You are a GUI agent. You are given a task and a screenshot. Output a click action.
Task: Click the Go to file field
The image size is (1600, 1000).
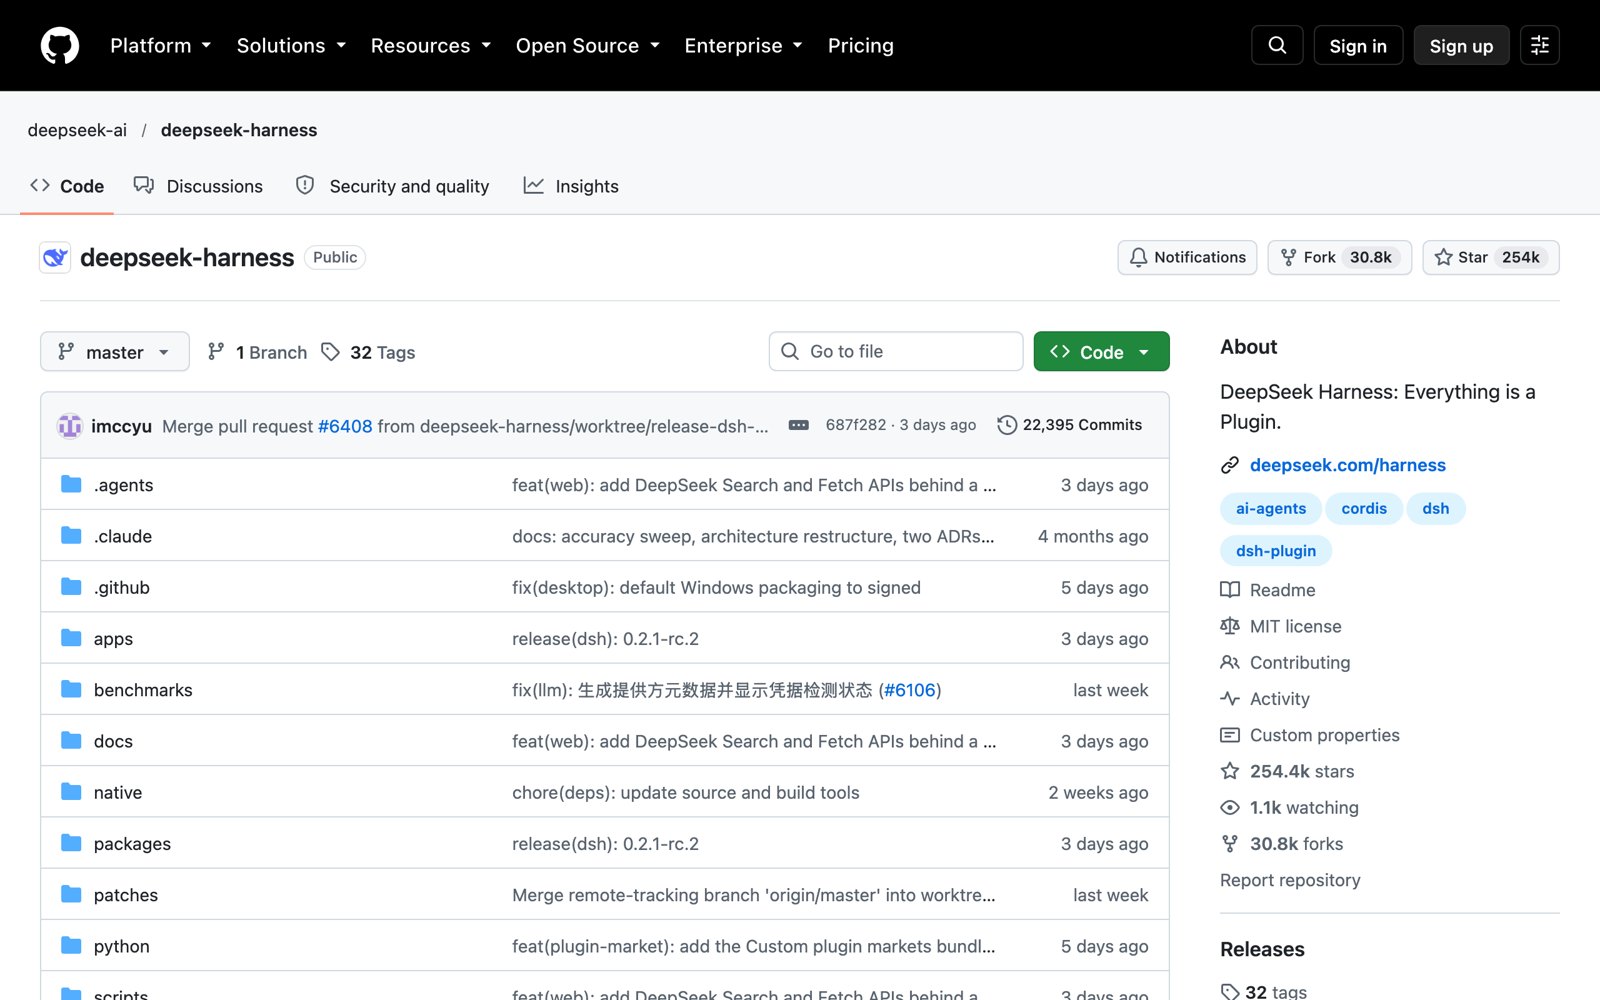tap(896, 352)
